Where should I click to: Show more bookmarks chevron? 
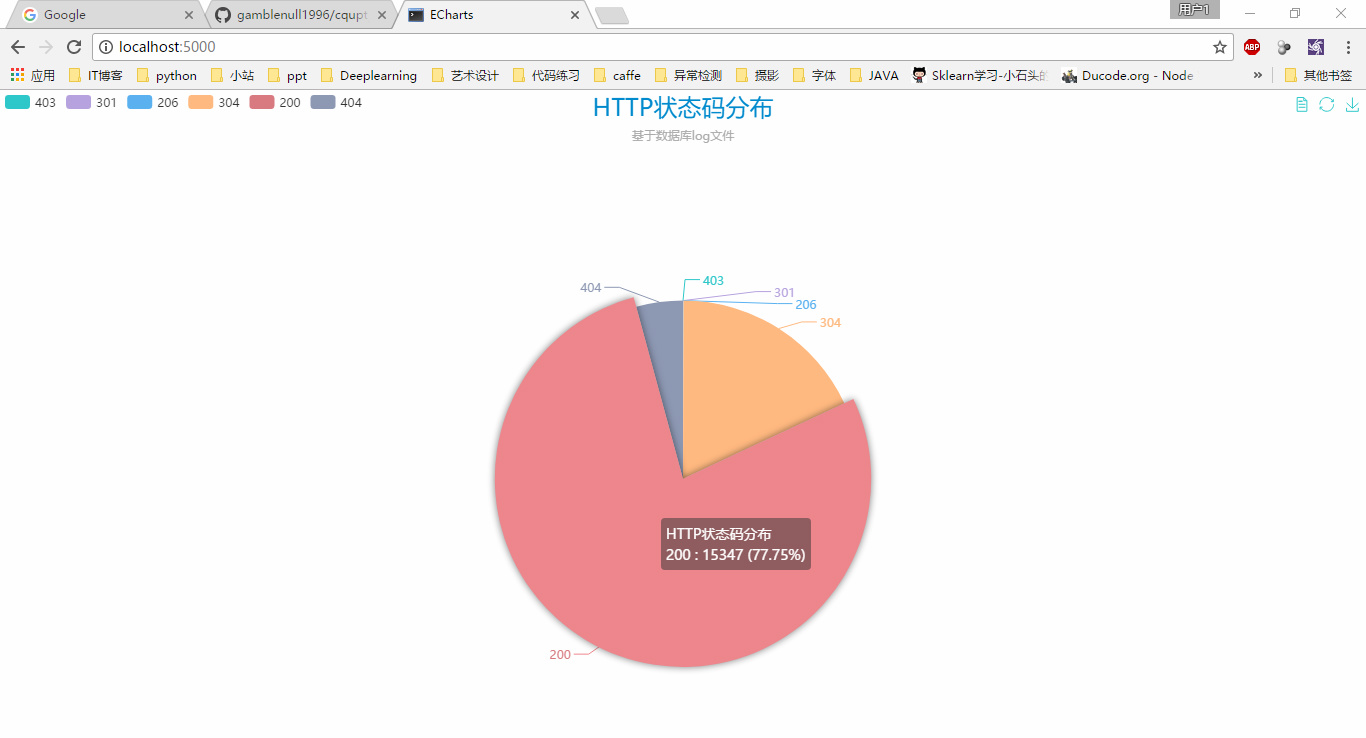pos(1258,75)
